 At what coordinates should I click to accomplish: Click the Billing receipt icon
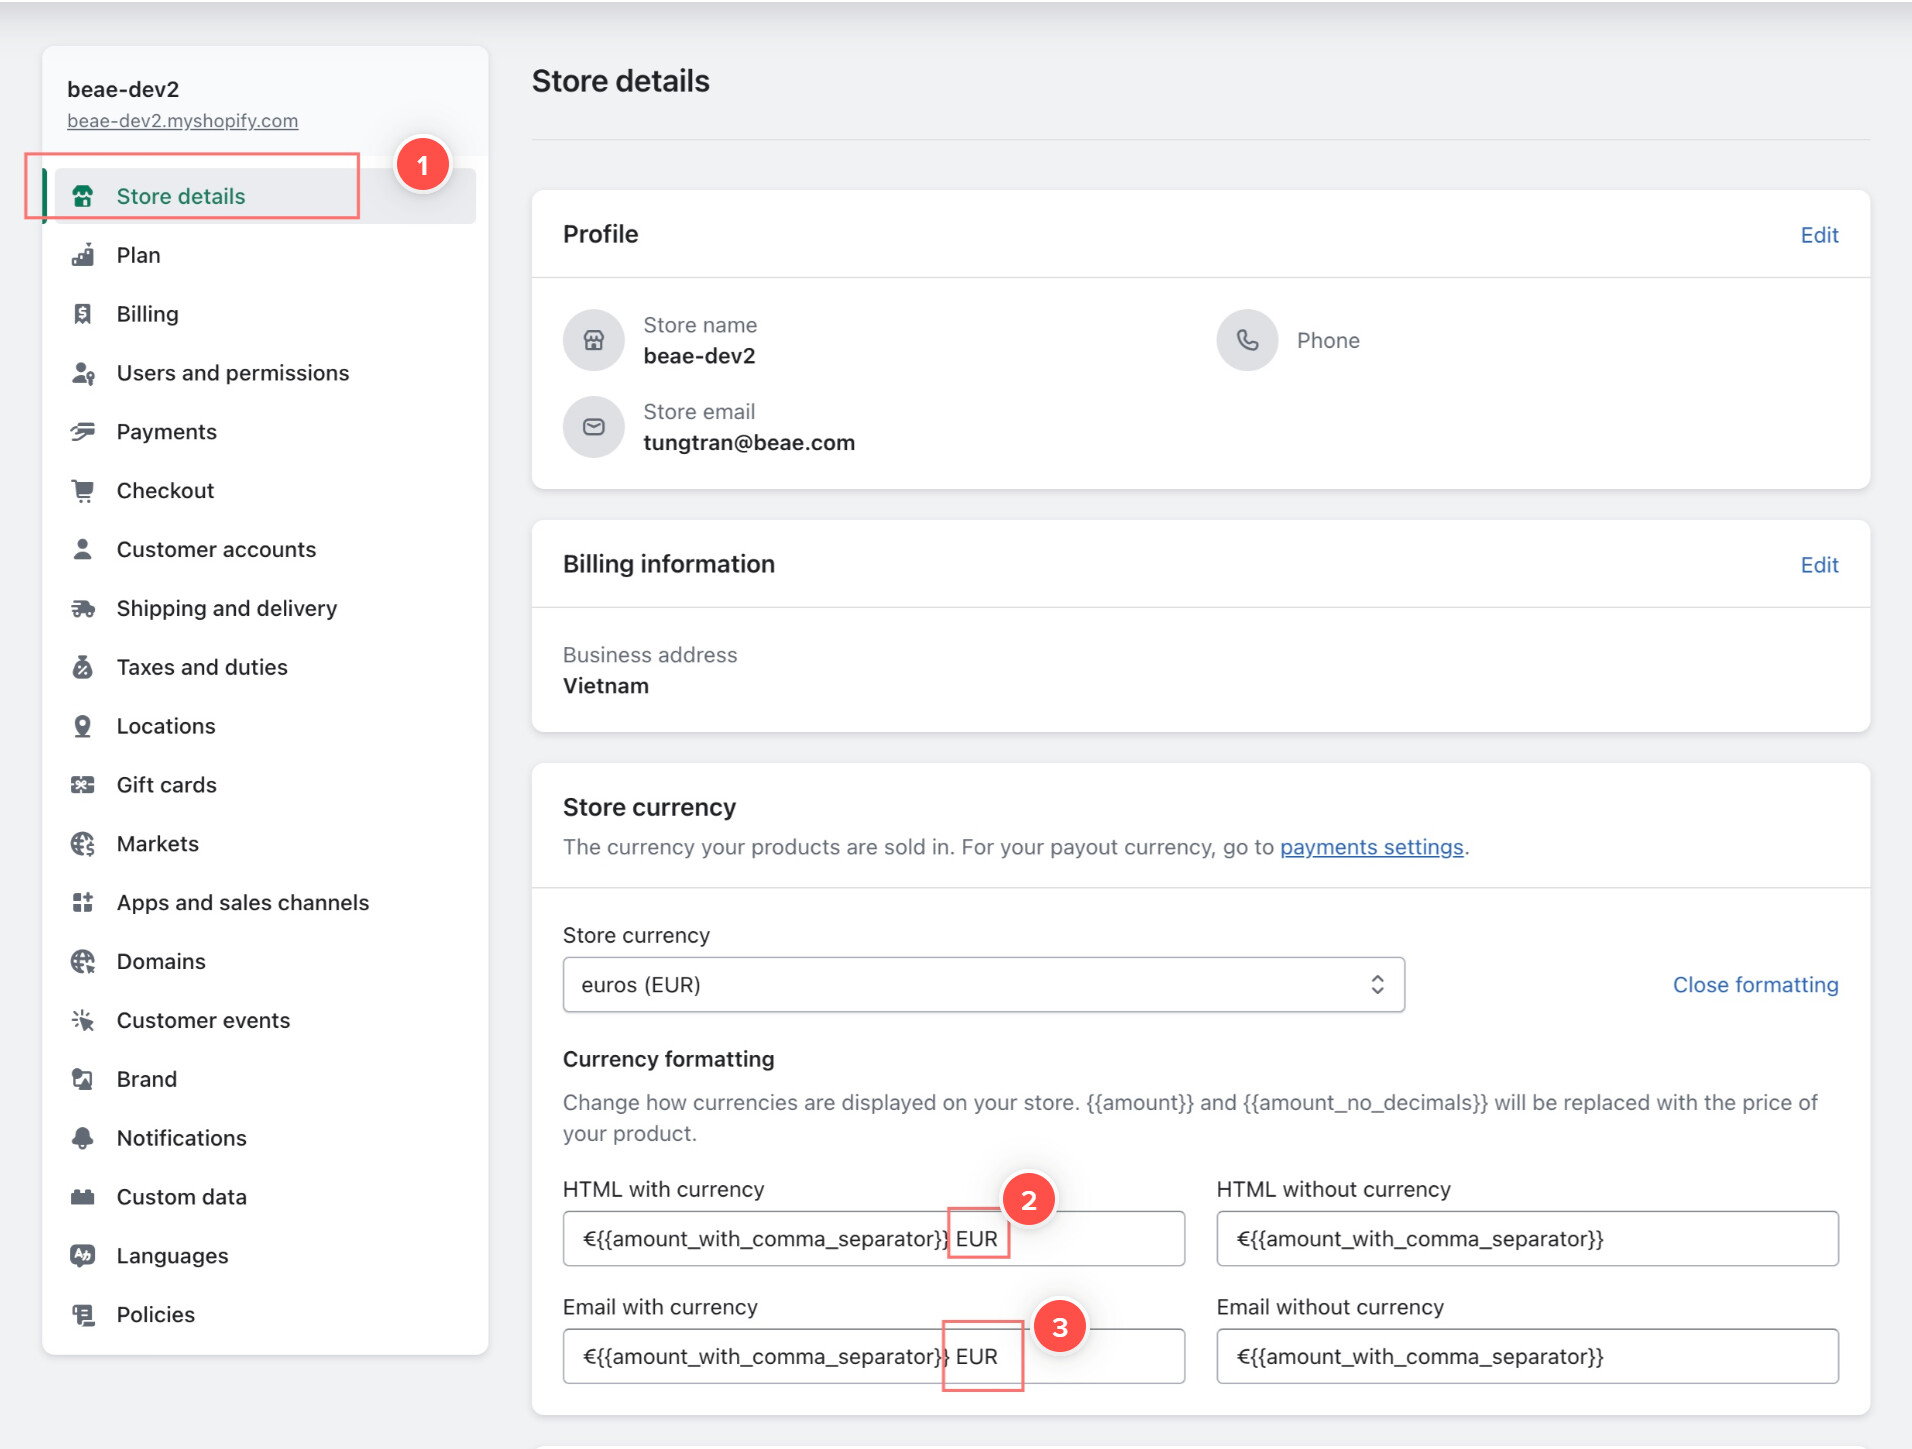(83, 314)
